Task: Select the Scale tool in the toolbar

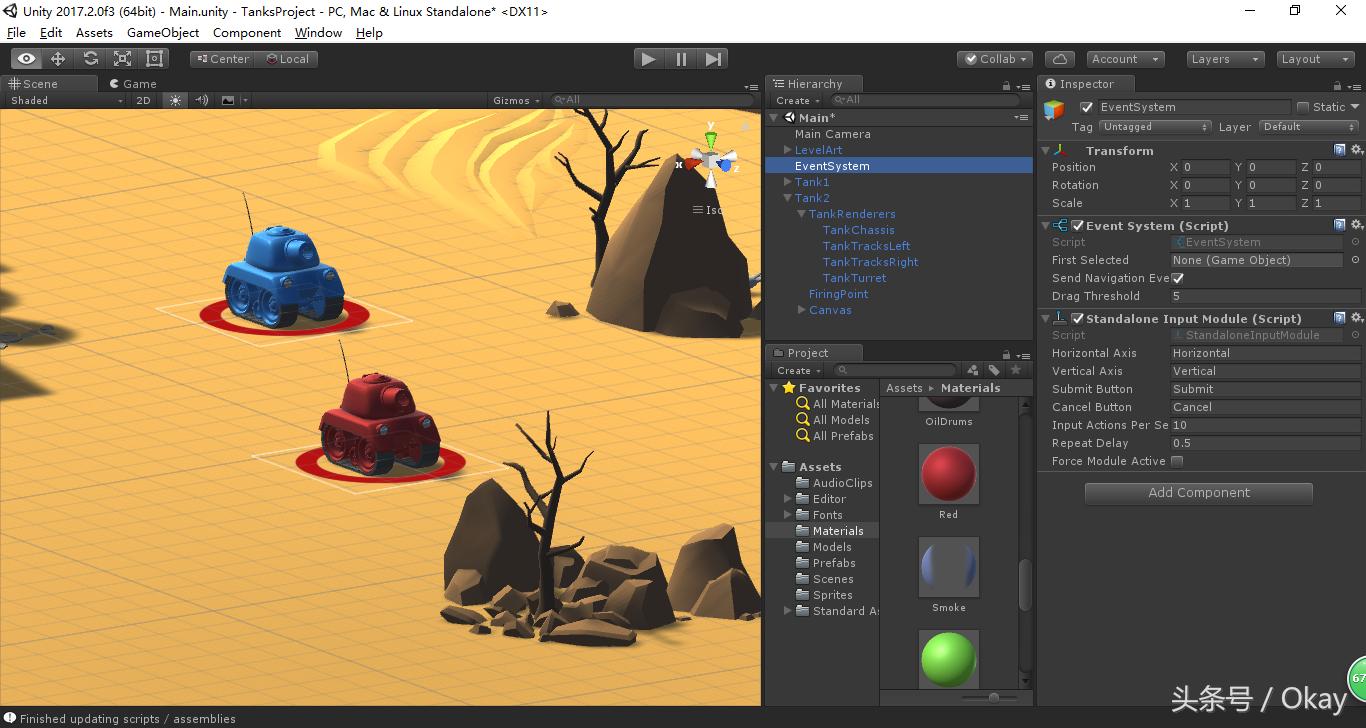Action: pos(123,58)
